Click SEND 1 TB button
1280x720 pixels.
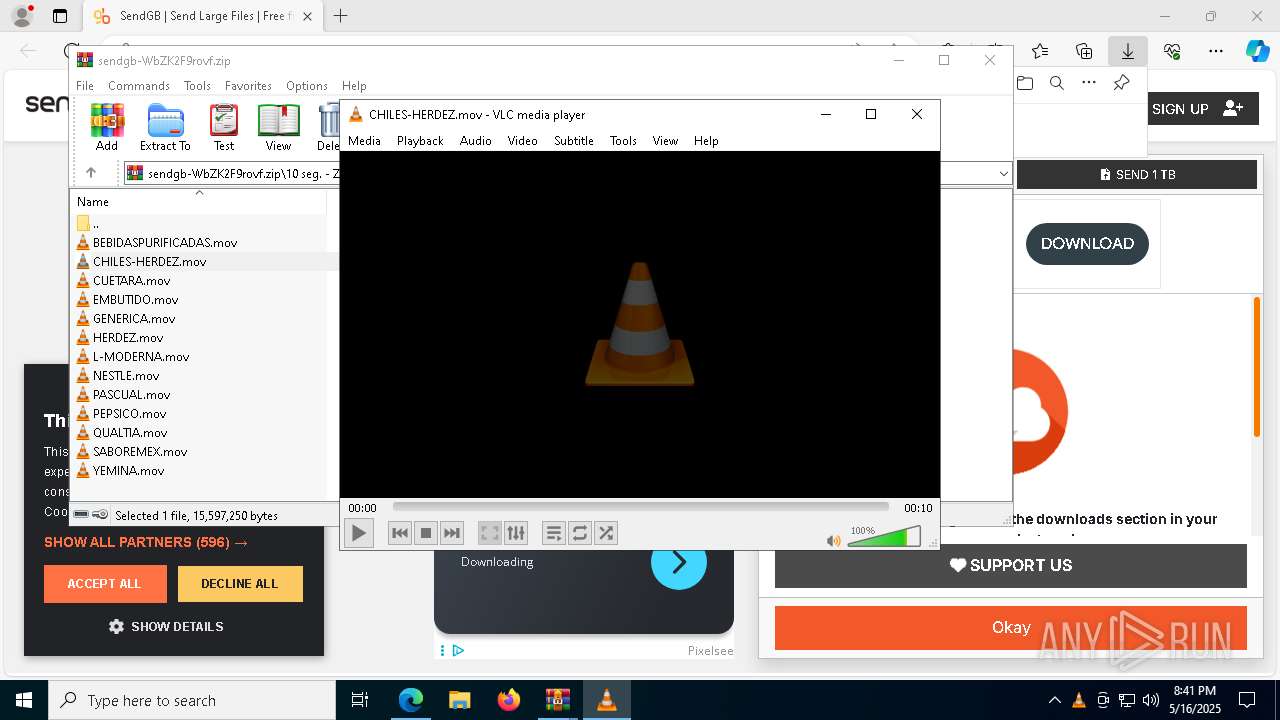(1137, 174)
